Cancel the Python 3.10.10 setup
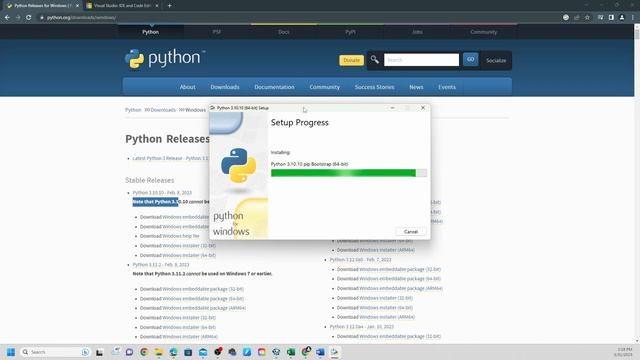The height and width of the screenshot is (360, 640). pyautogui.click(x=411, y=231)
